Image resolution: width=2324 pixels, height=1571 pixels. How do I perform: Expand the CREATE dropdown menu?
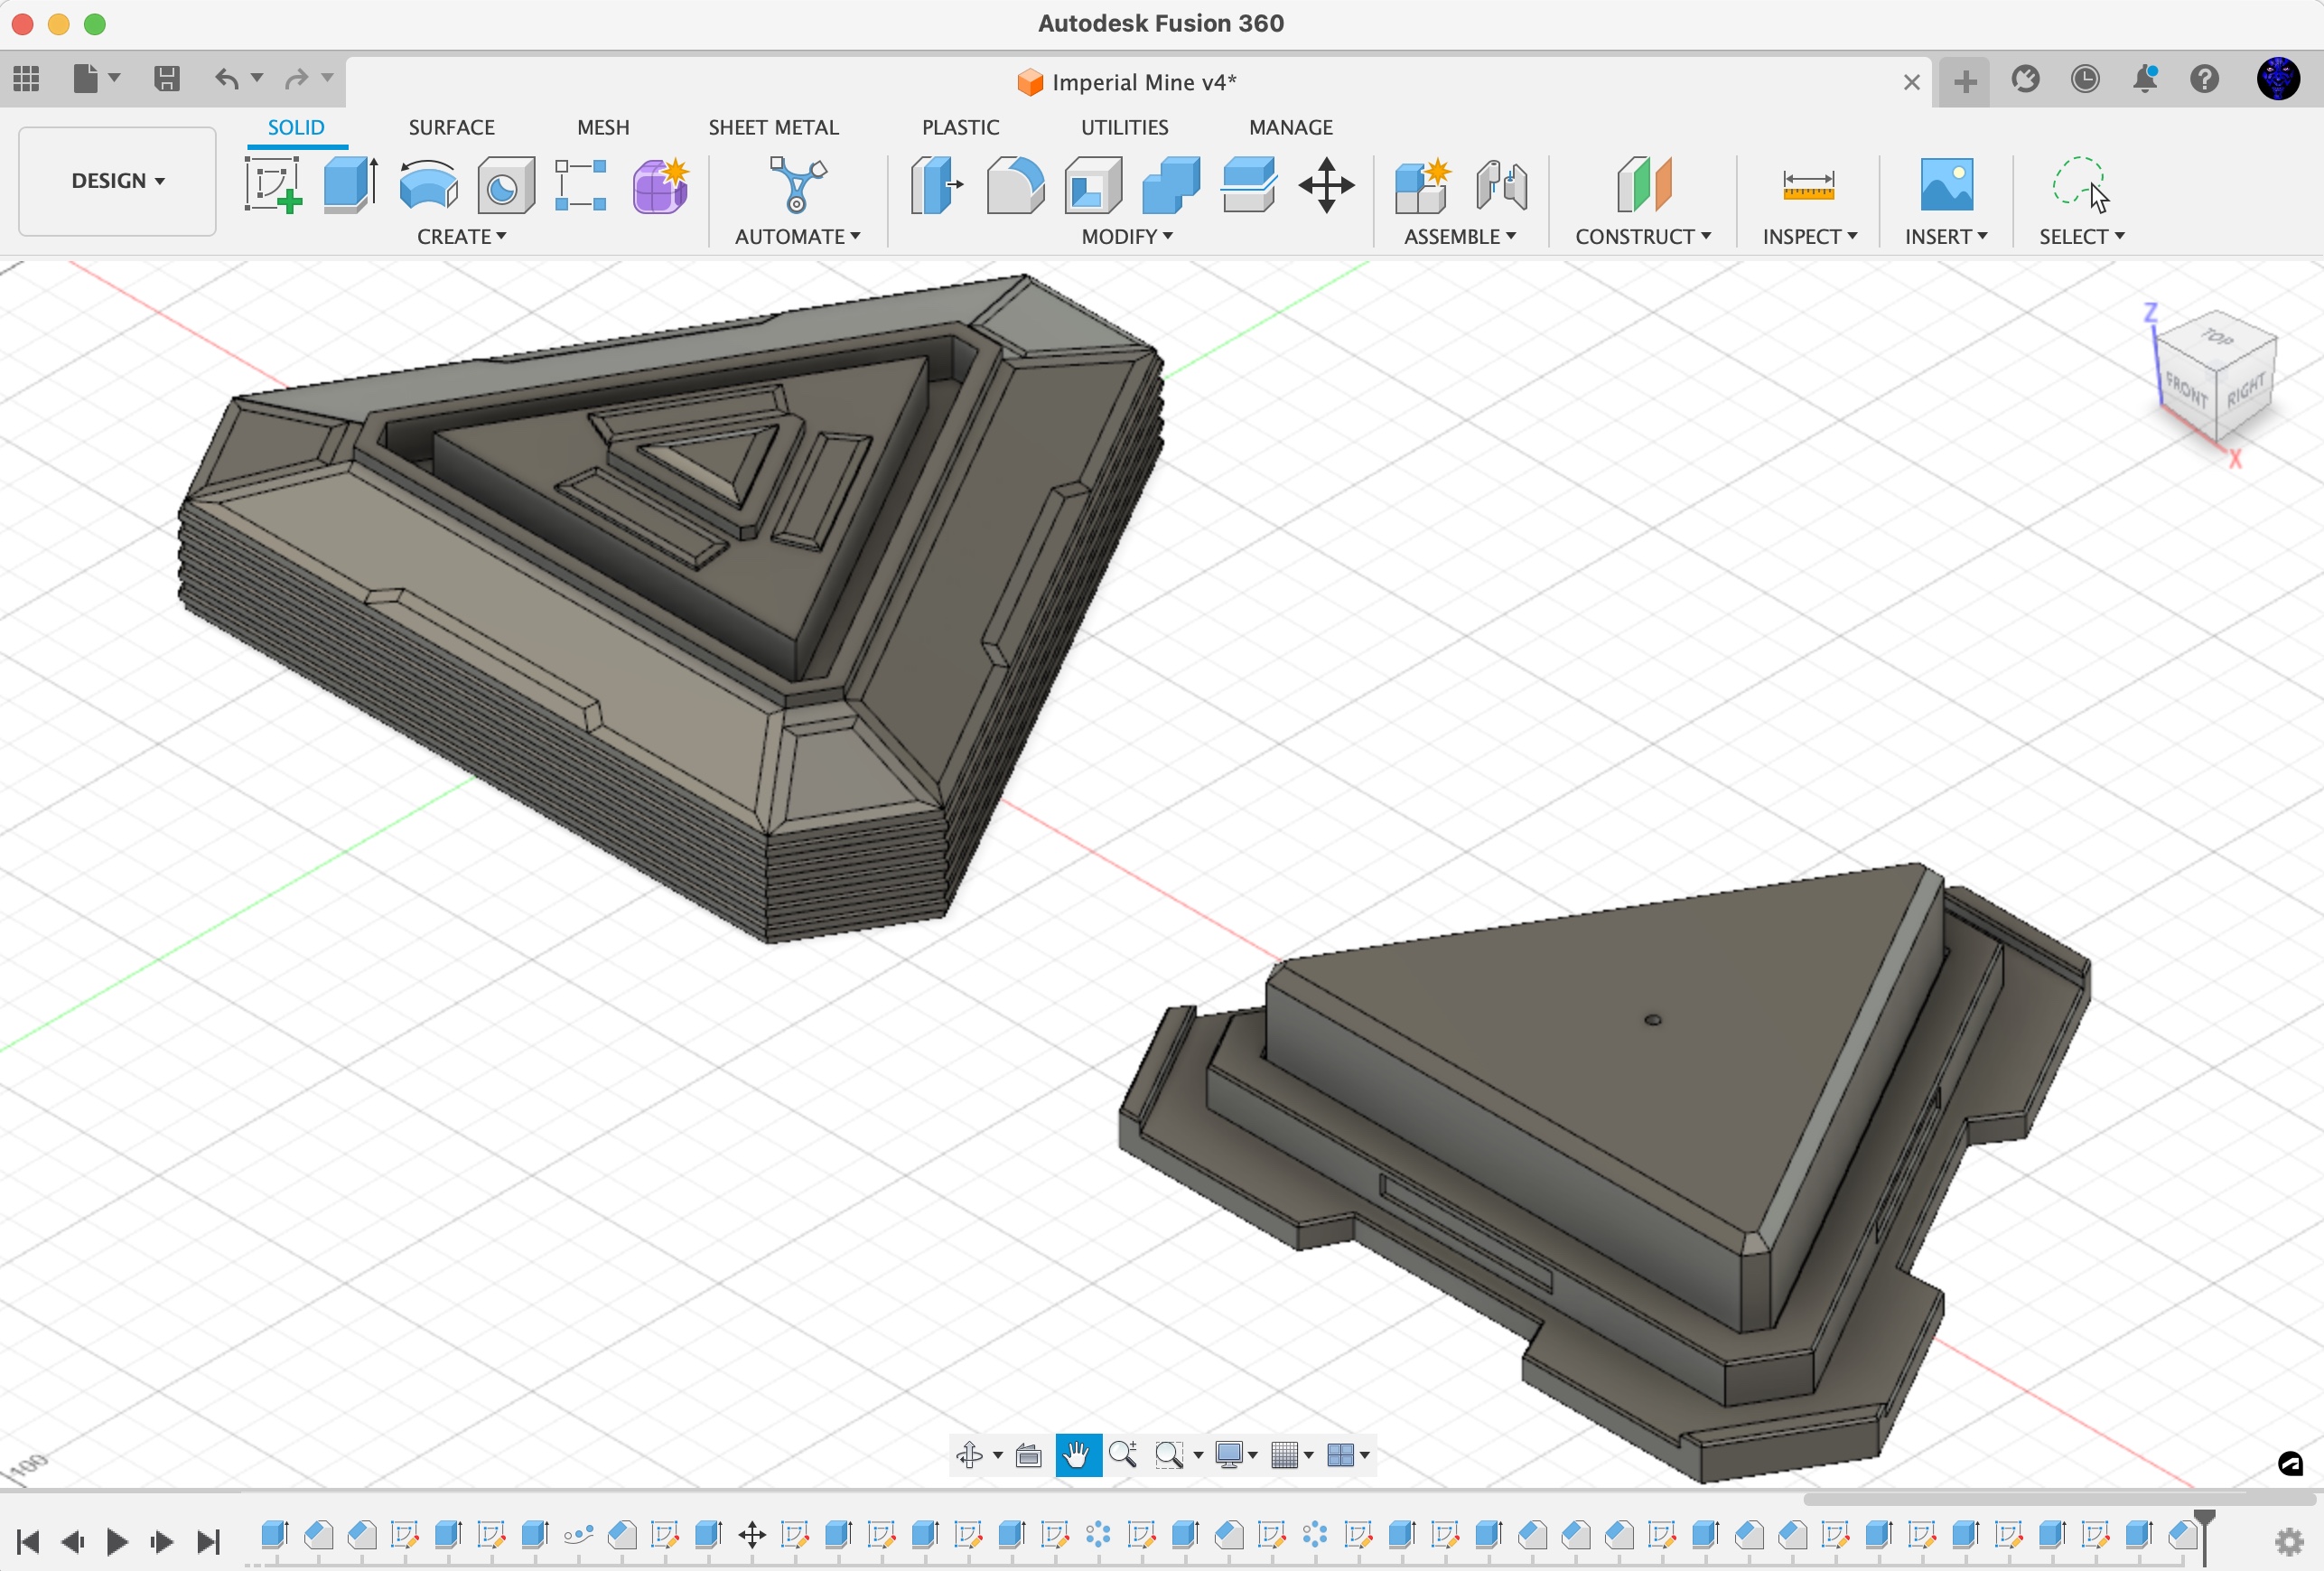click(x=461, y=237)
